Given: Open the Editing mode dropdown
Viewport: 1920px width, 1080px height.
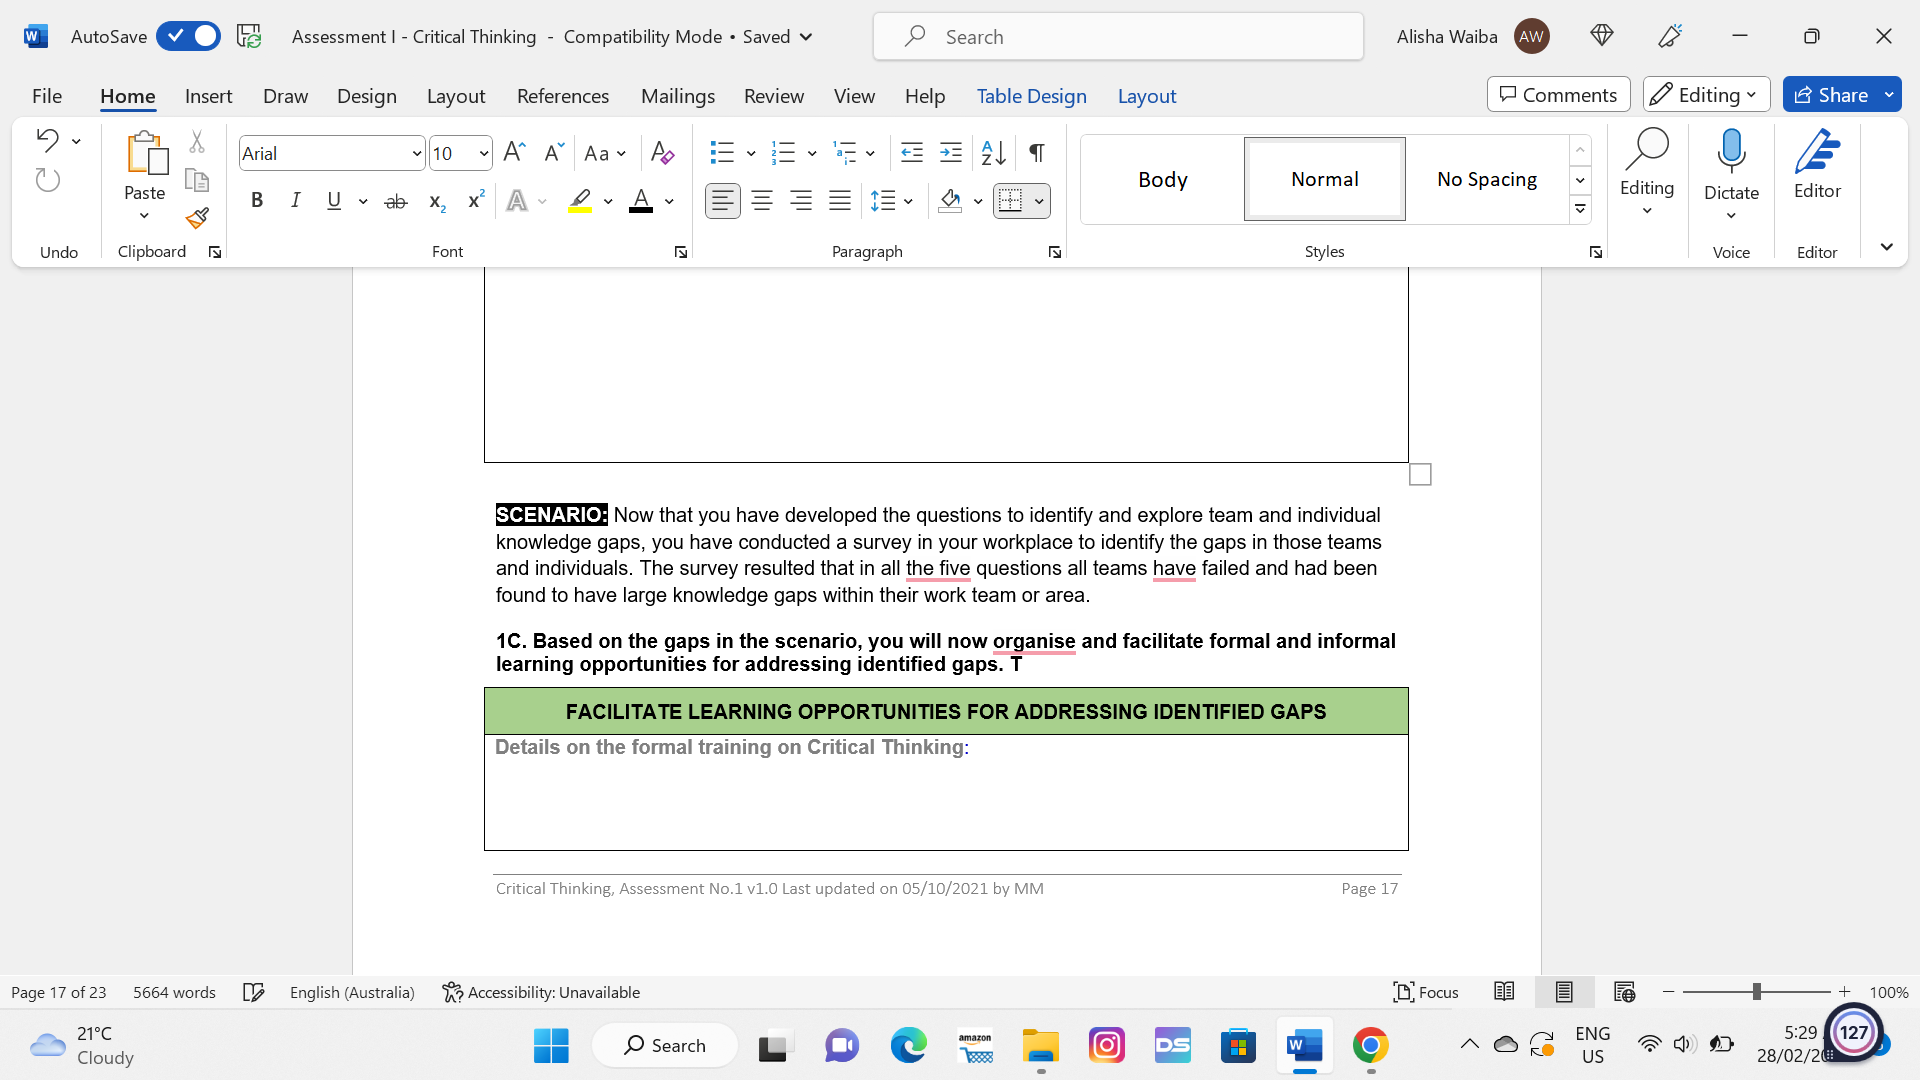Looking at the screenshot, I should pos(1705,94).
